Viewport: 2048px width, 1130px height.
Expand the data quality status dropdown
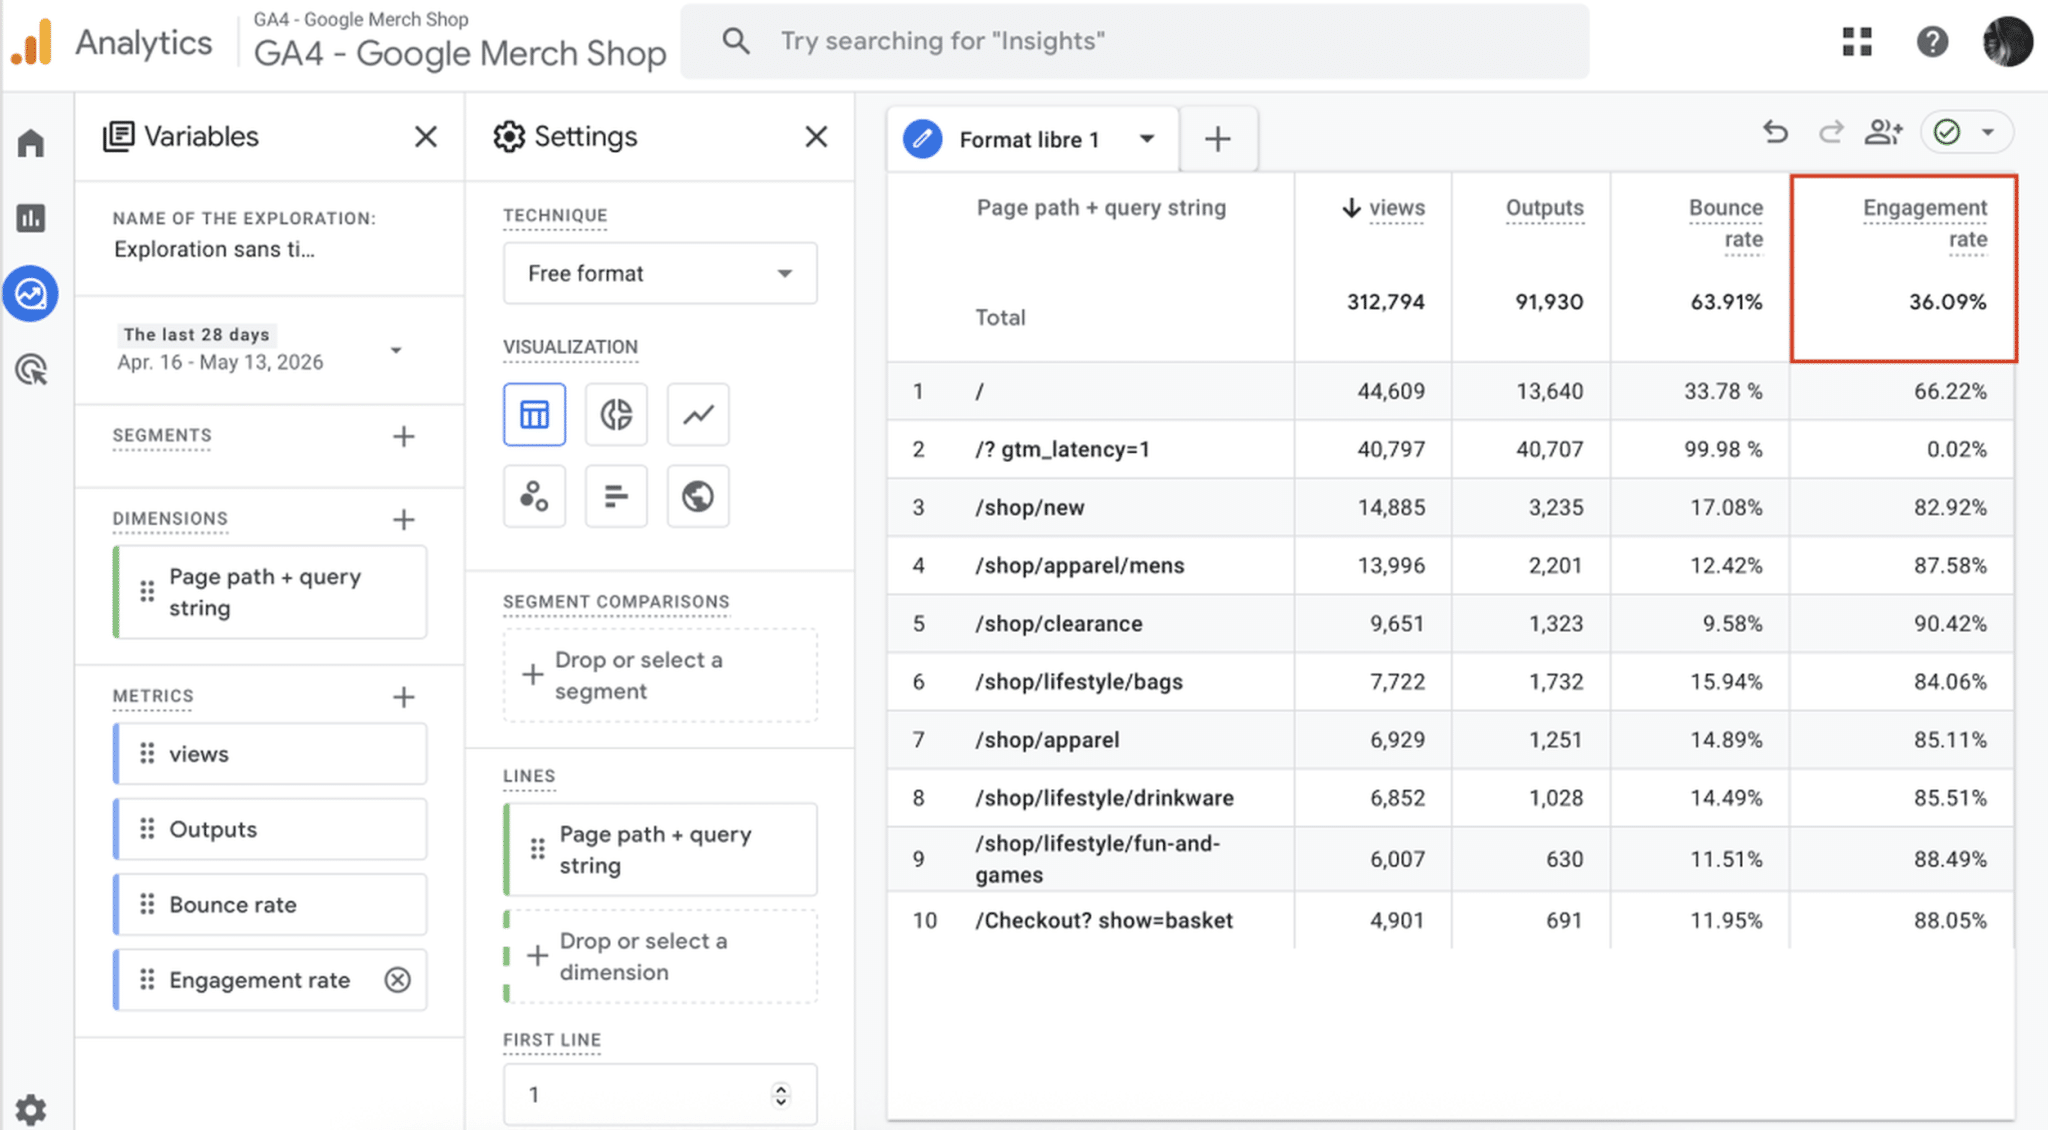[1988, 132]
